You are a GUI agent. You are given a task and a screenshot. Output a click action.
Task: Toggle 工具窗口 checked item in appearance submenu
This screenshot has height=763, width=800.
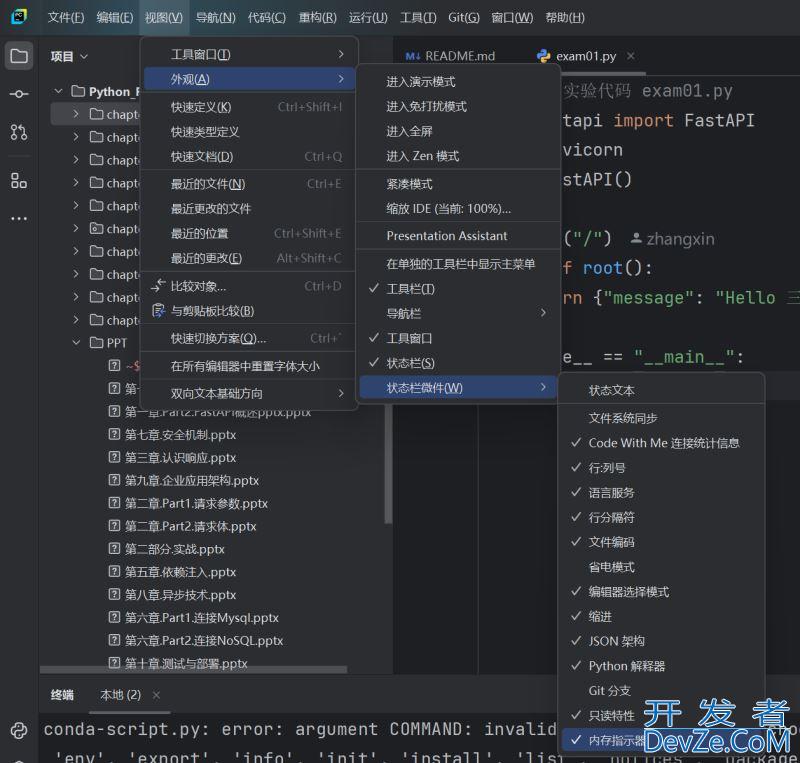pos(457,338)
